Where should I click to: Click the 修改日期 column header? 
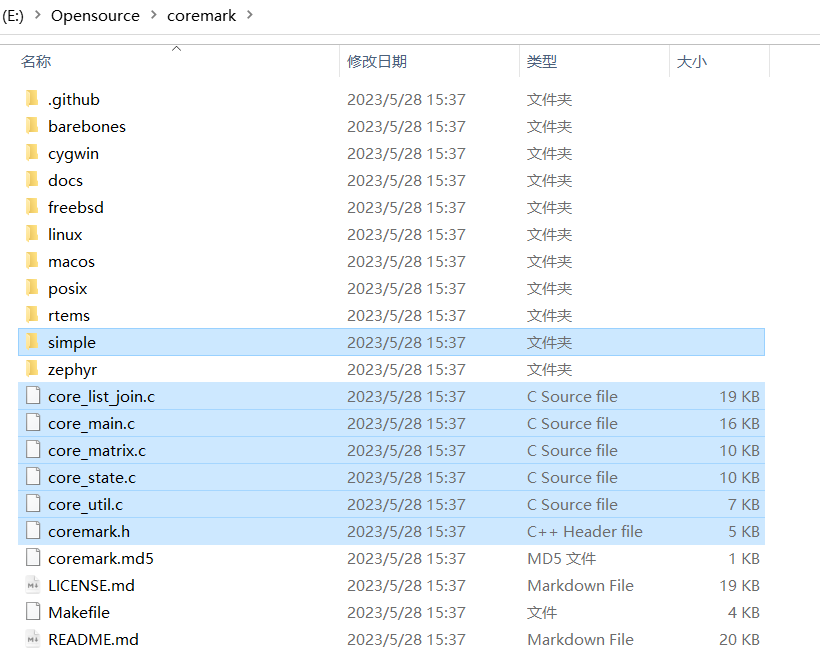click(377, 61)
